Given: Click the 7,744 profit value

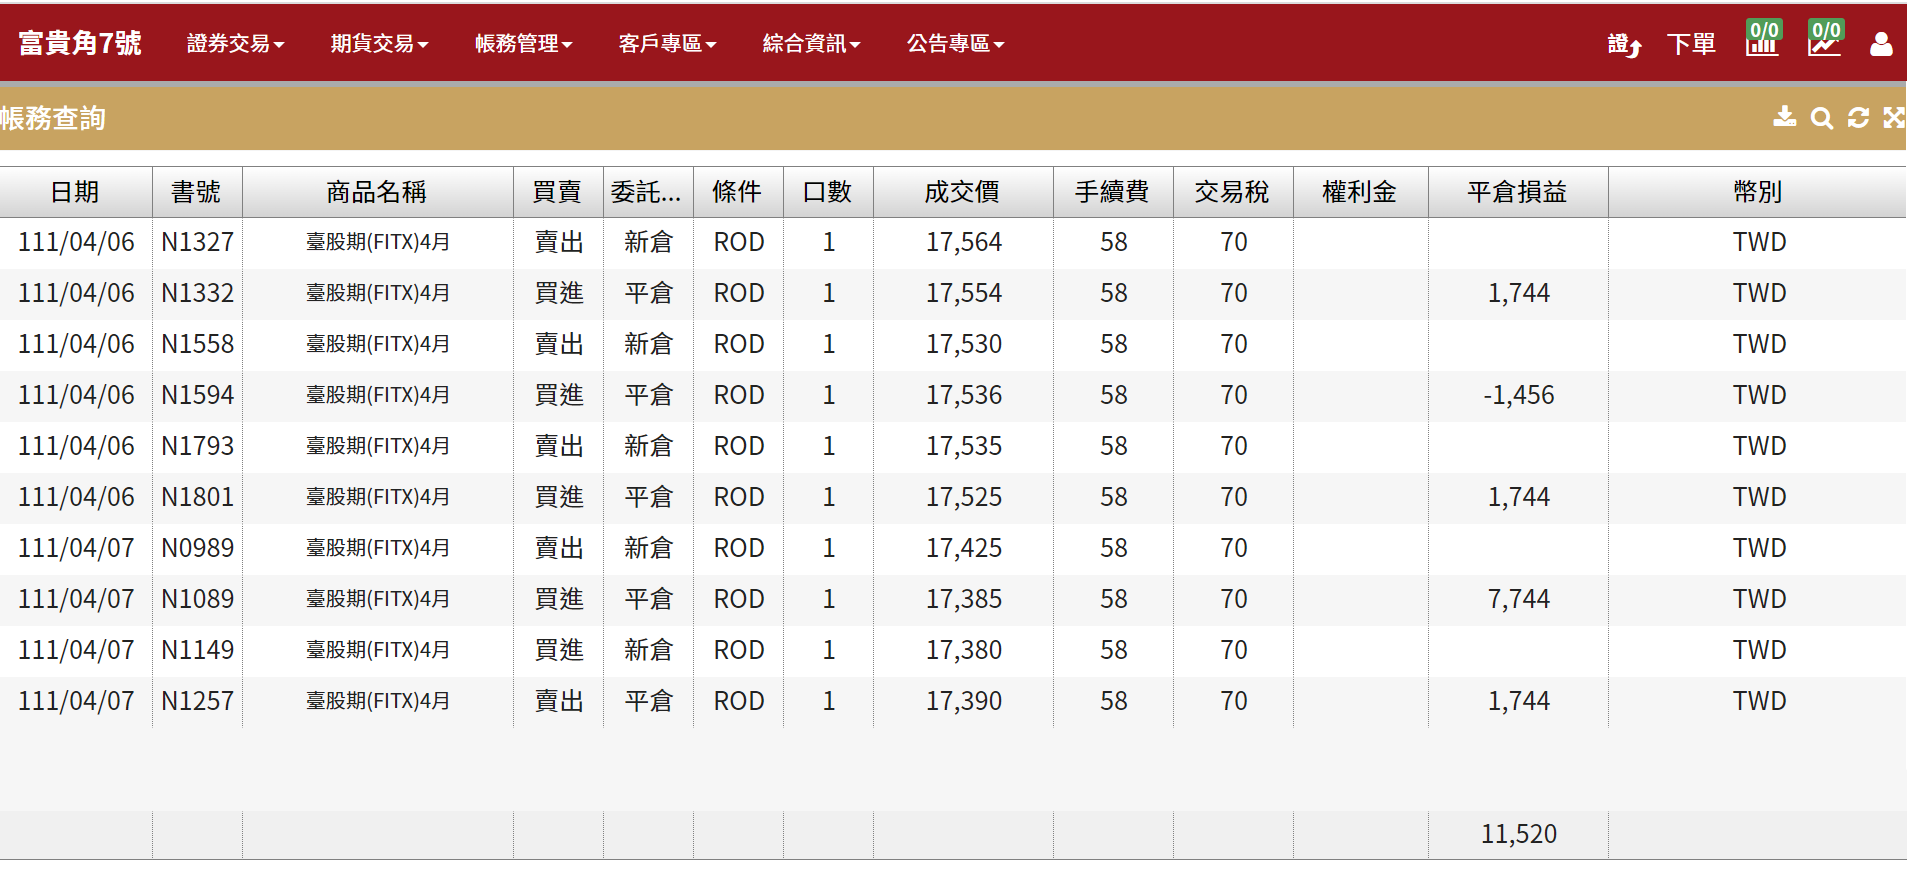Looking at the screenshot, I should (x=1518, y=599).
